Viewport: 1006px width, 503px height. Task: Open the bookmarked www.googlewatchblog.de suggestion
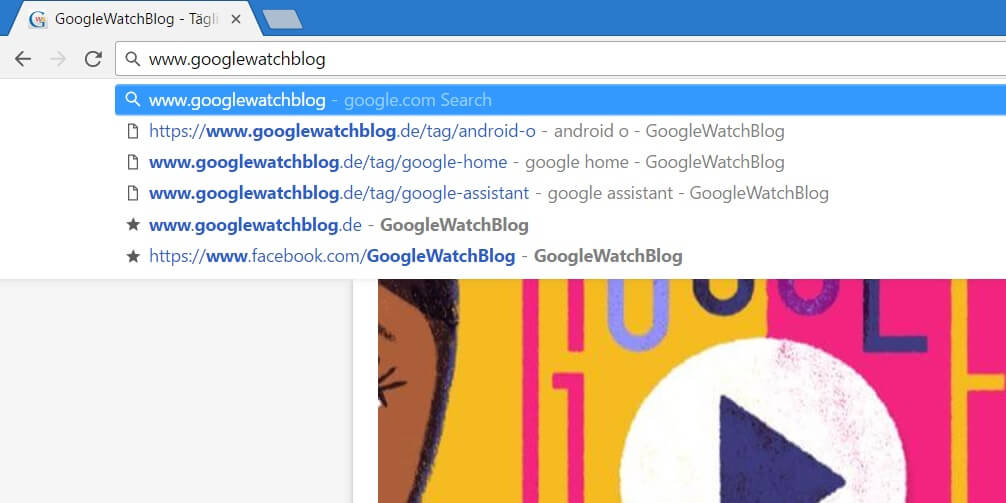coord(560,225)
